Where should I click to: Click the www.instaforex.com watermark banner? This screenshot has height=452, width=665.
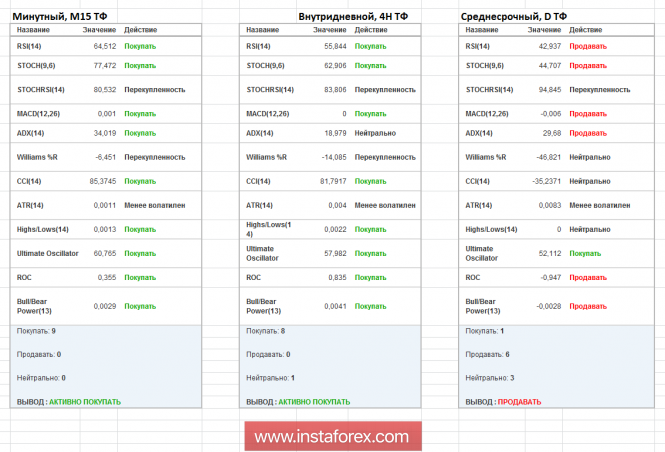tap(332, 436)
